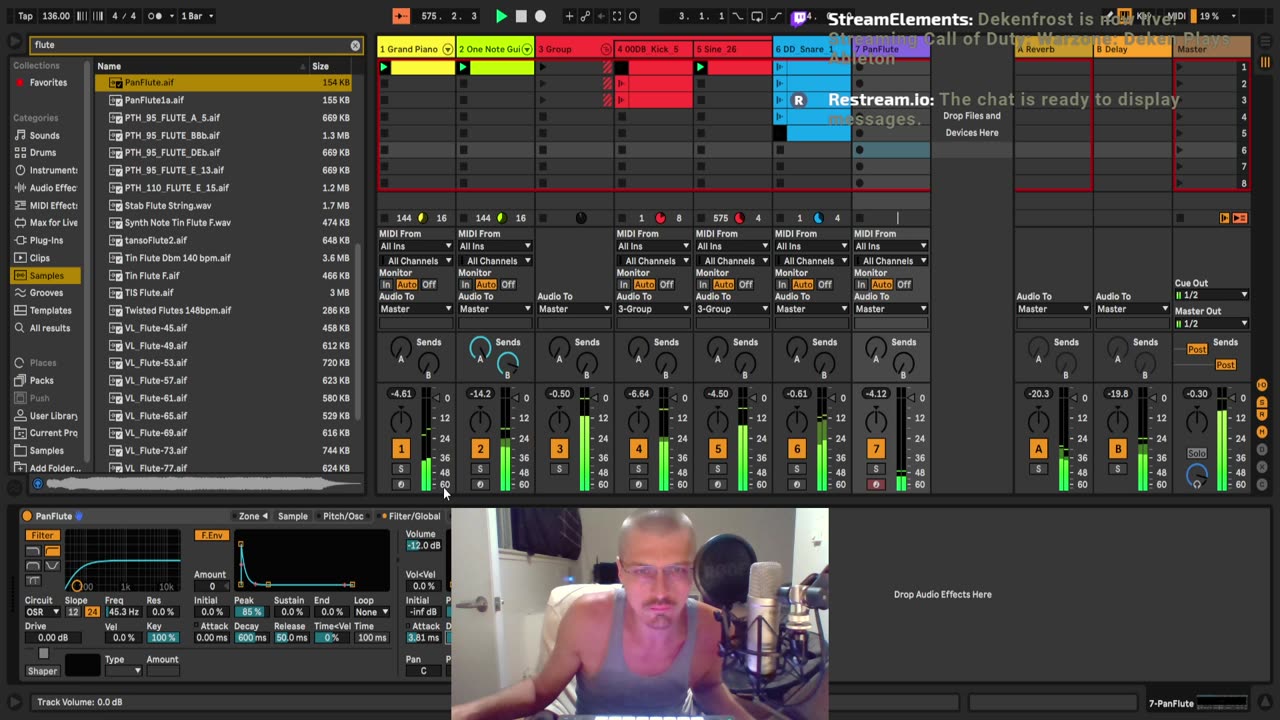Open track 1 MIDI From All Ins dropdown
The height and width of the screenshot is (720, 1280).
pyautogui.click(x=415, y=246)
